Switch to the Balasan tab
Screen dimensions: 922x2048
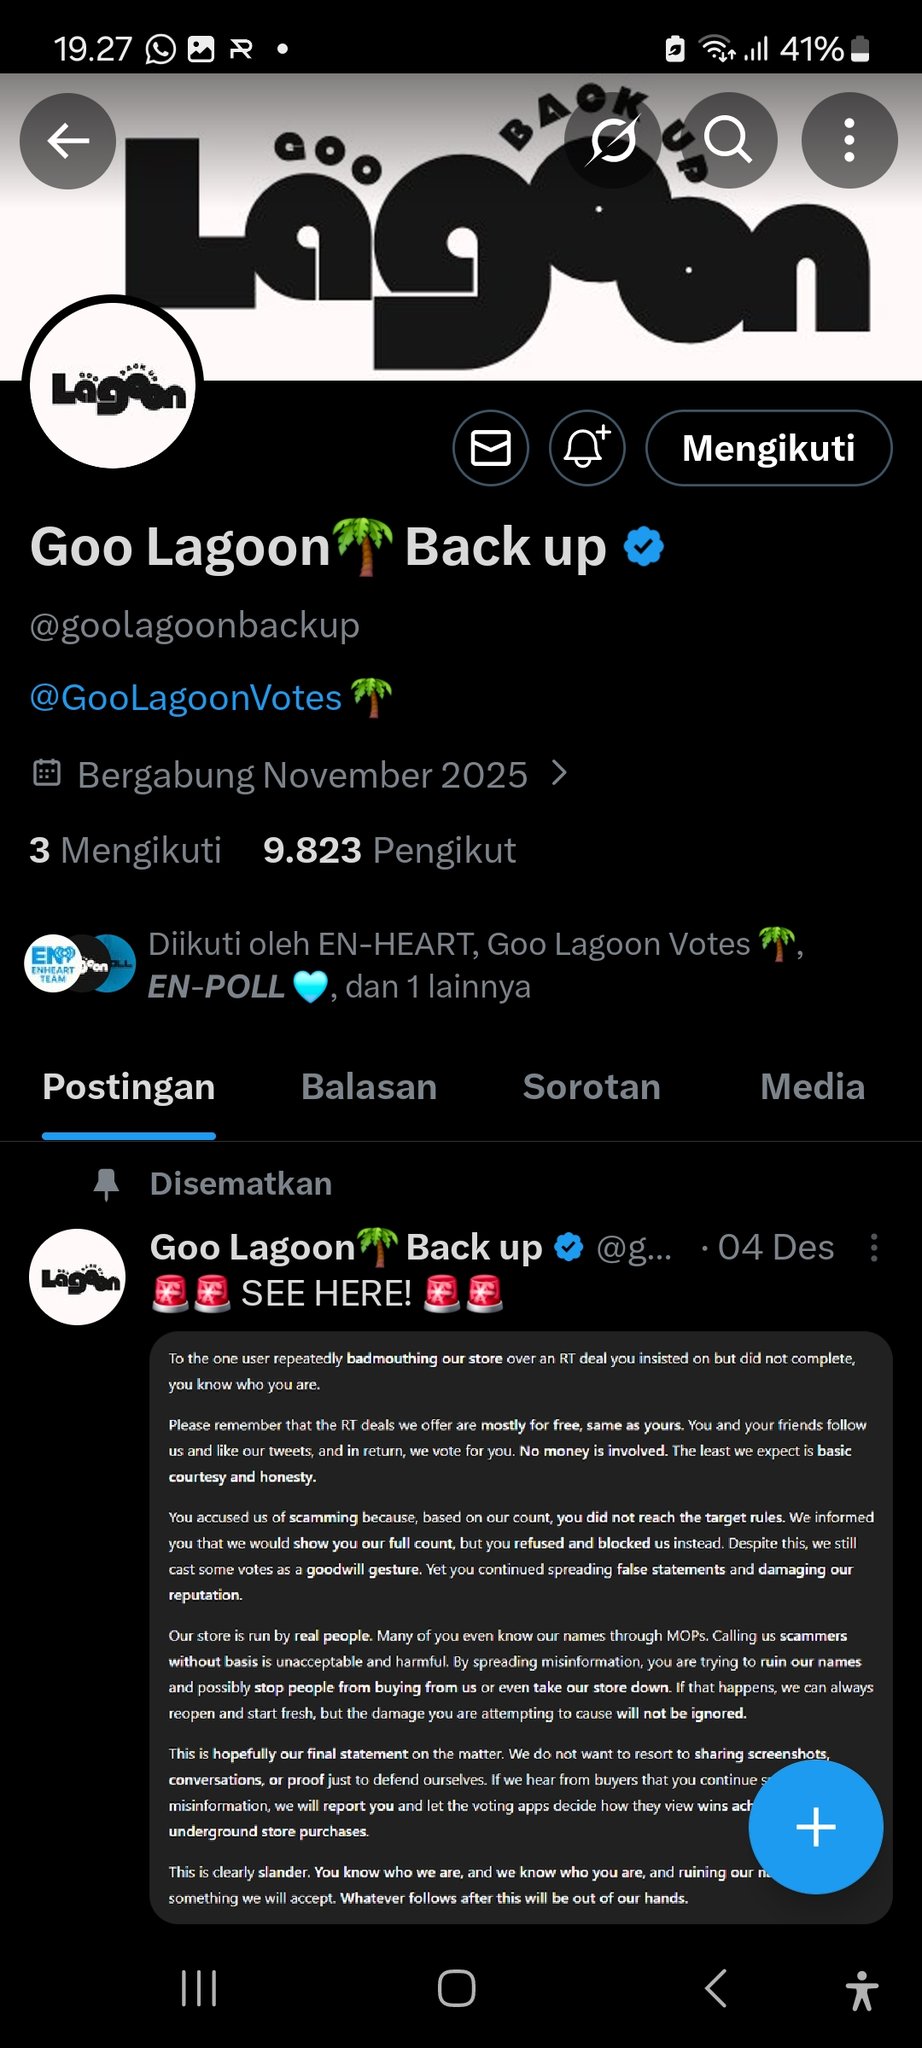click(369, 1087)
